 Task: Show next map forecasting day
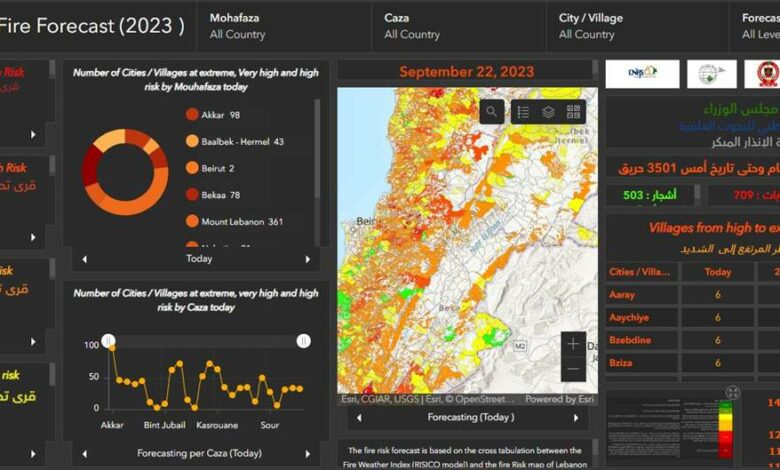coord(576,418)
